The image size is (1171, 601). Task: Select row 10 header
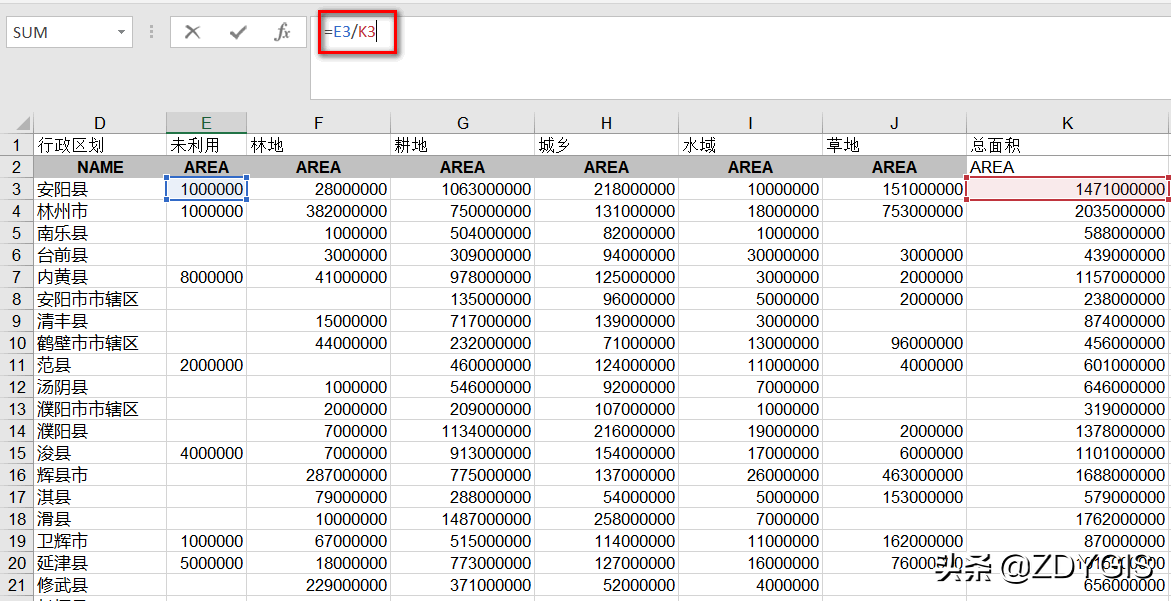coord(16,343)
